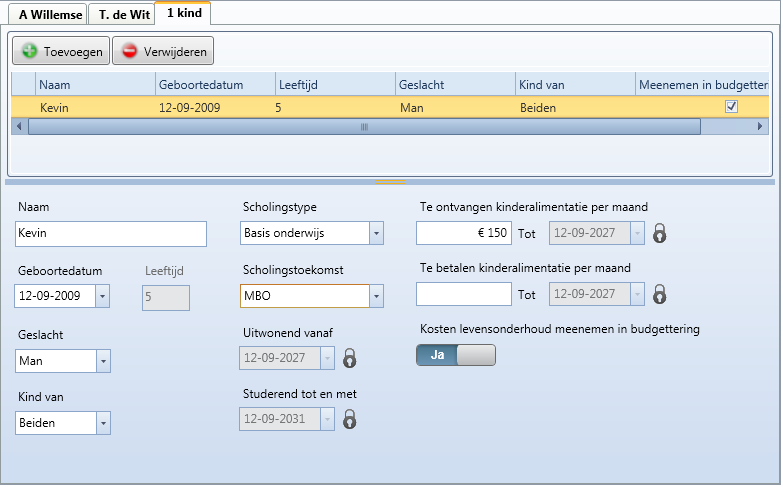This screenshot has height=487, width=783.
Task: Unlock the Te ontvangen kinderalimentatie end date
Action: 660,234
